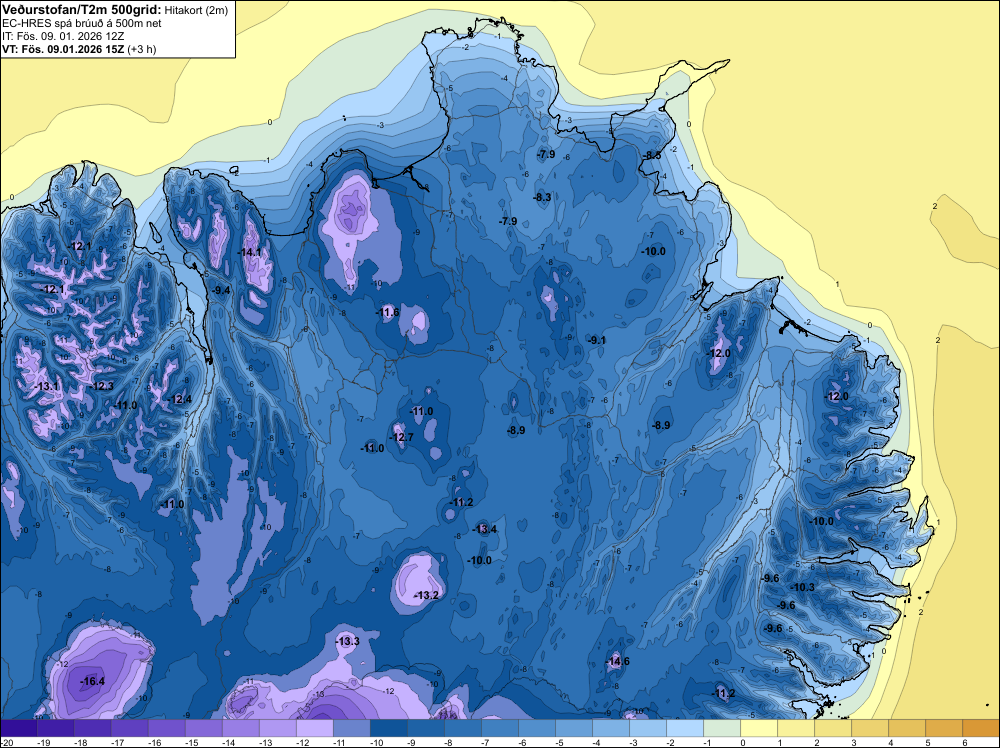Select legend swatch between -13 and -12
This screenshot has height=748, width=1000.
(277, 728)
